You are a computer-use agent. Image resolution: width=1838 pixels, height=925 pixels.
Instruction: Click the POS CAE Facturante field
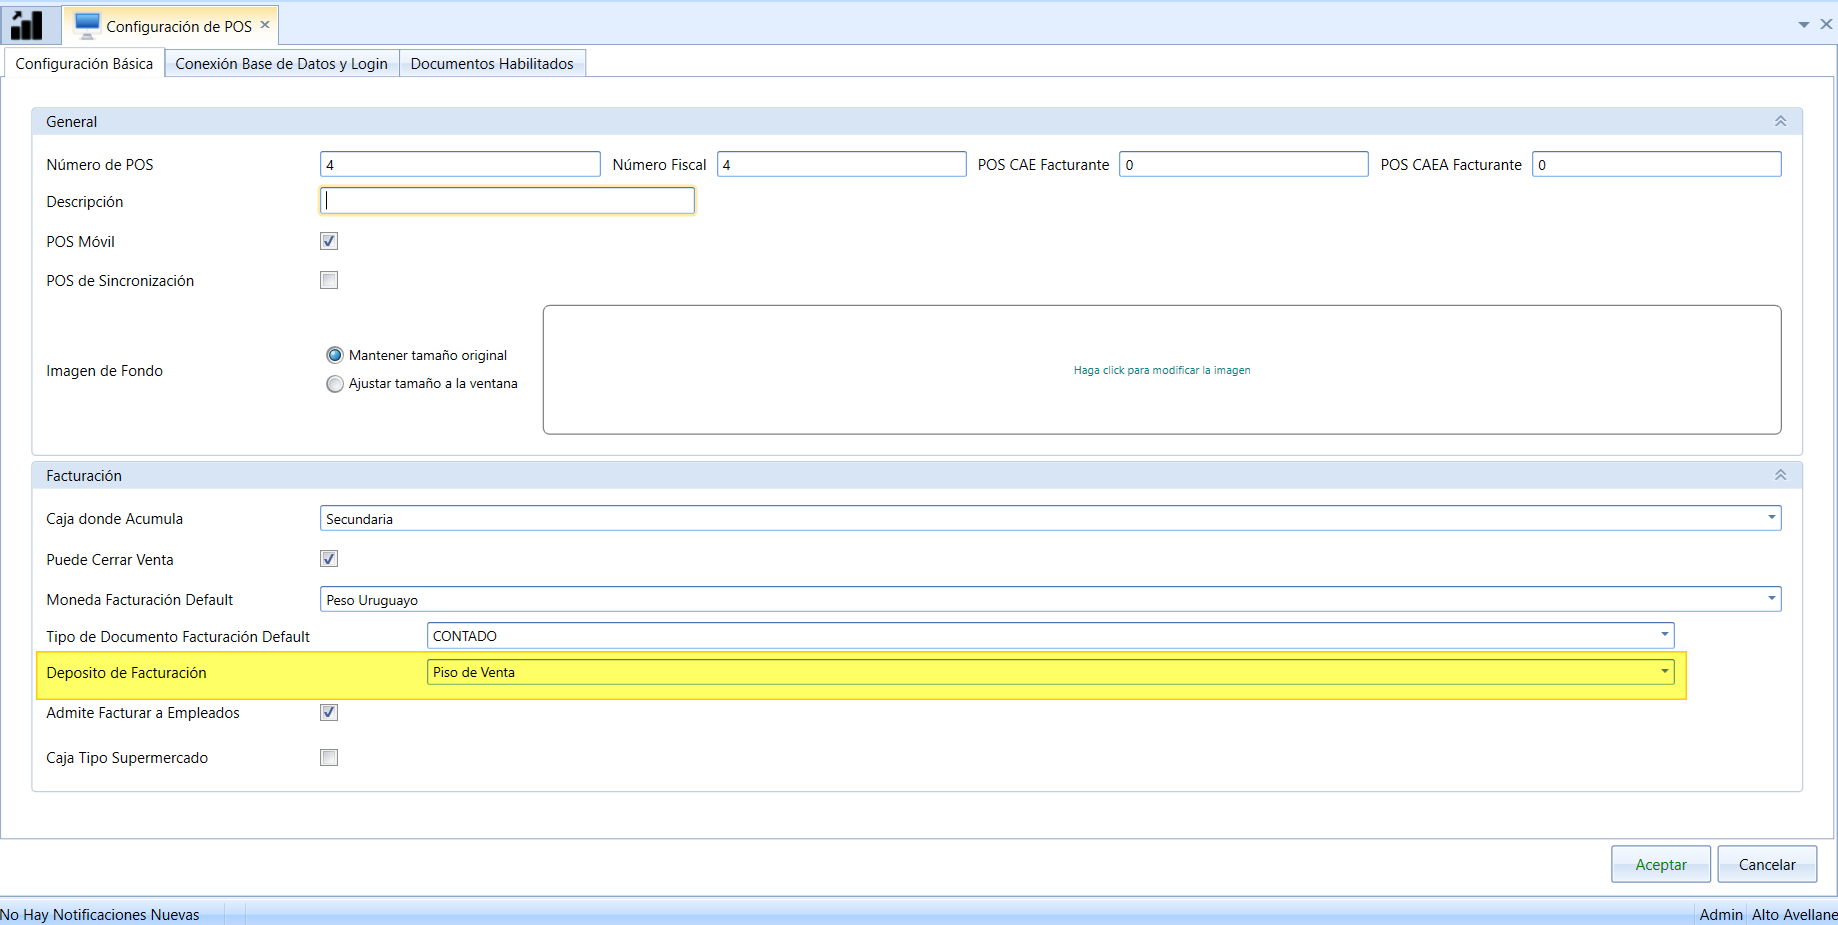click(1243, 164)
